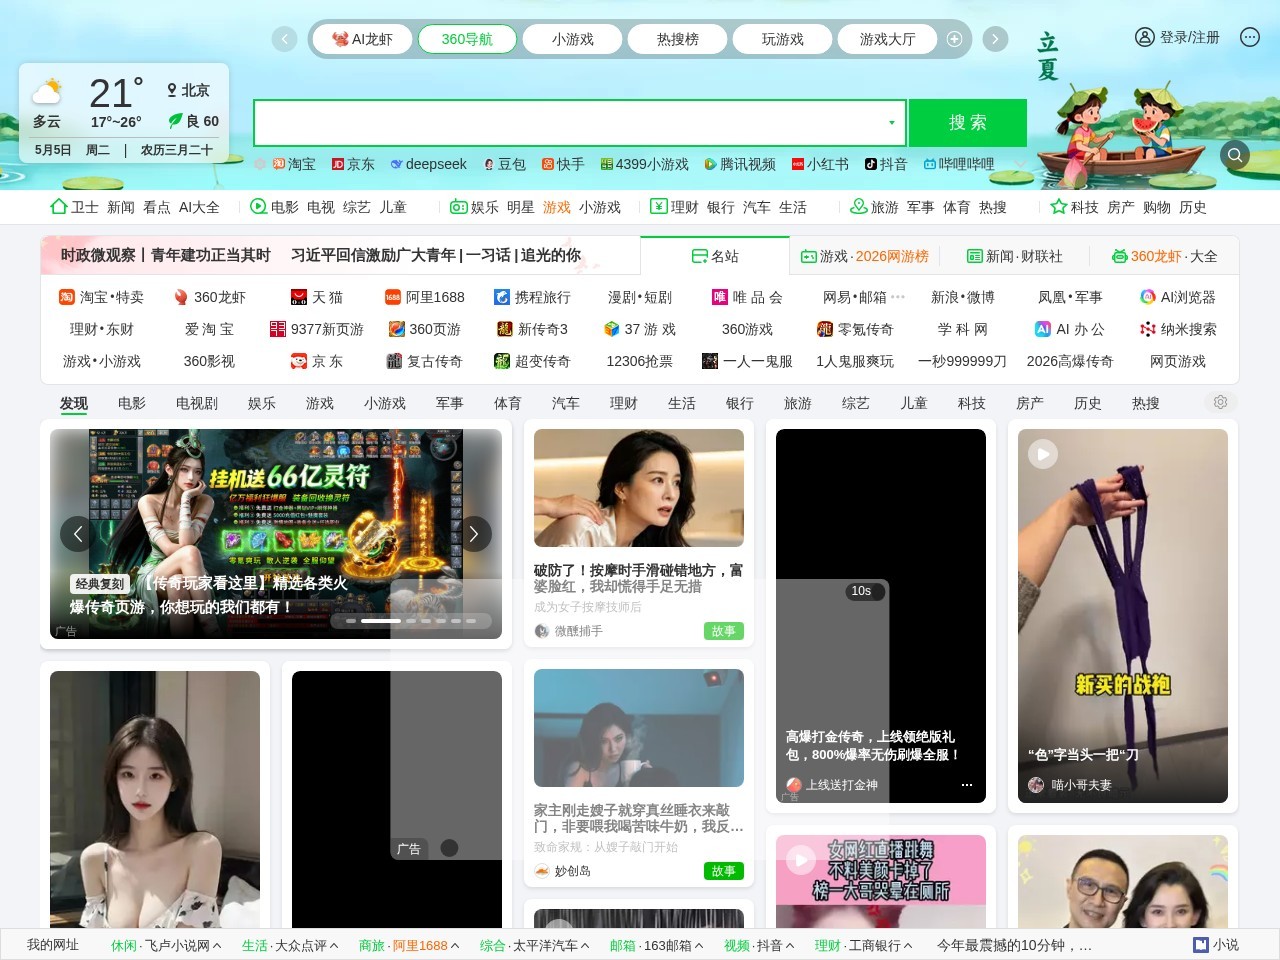
Task: Select 电视剧 in the feed category bar
Action: (x=197, y=403)
